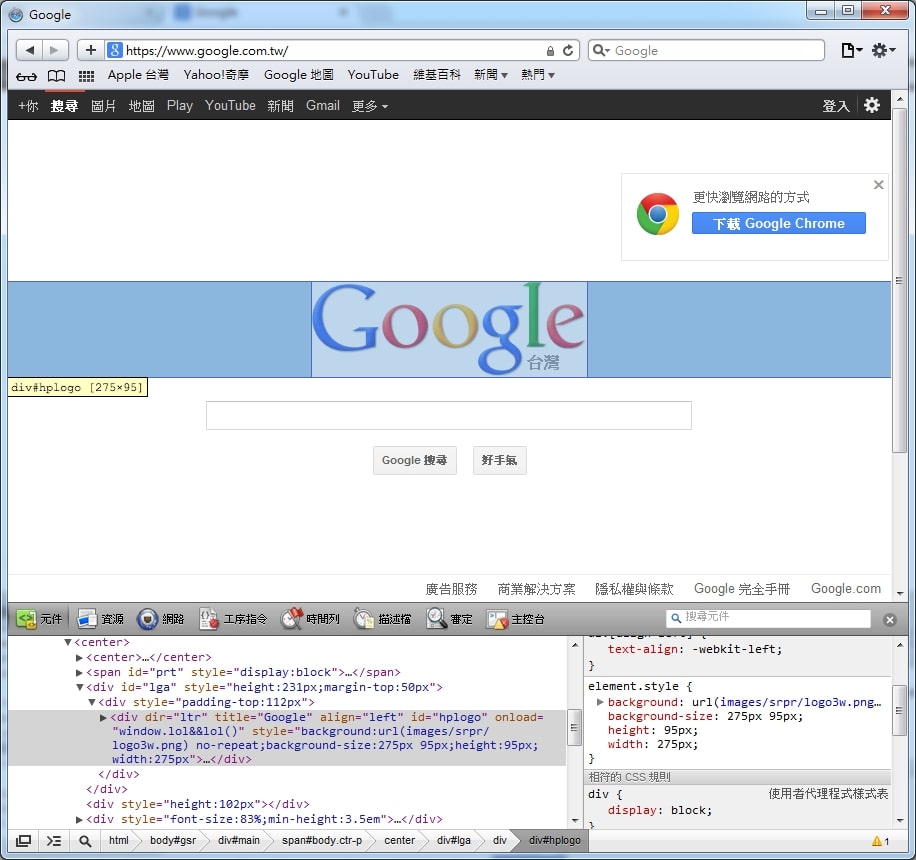Close the Web Inspector with the X button
916x860 pixels.
(x=890, y=620)
